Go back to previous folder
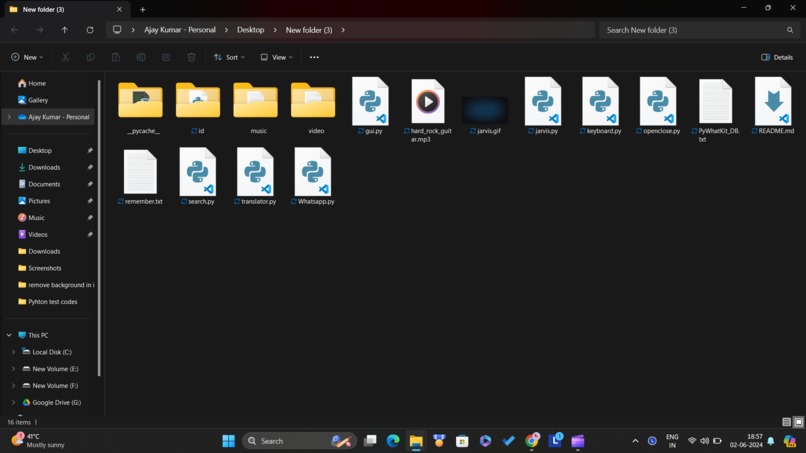Viewport: 806px width, 453px height. click(14, 30)
